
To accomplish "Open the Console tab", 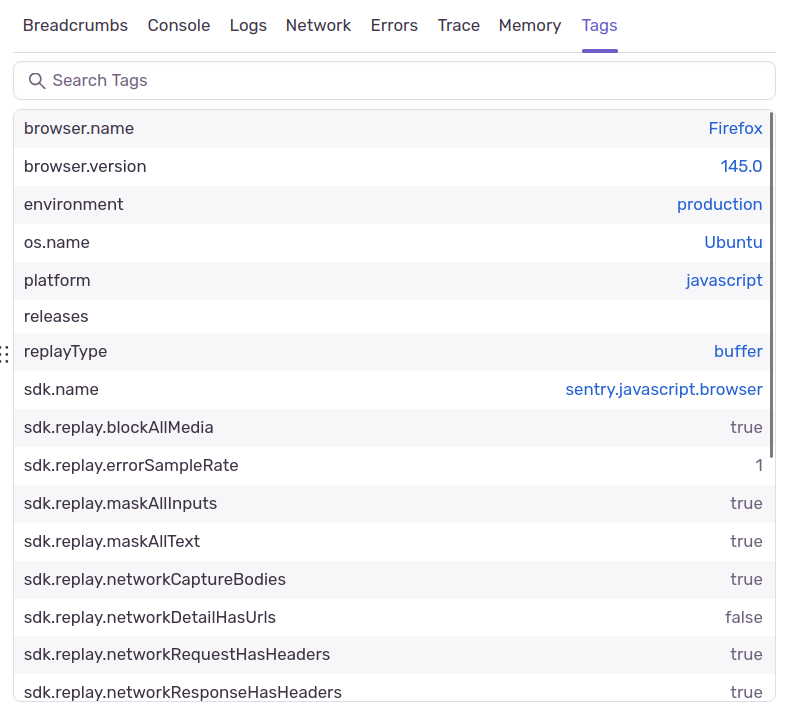I will [x=179, y=26].
